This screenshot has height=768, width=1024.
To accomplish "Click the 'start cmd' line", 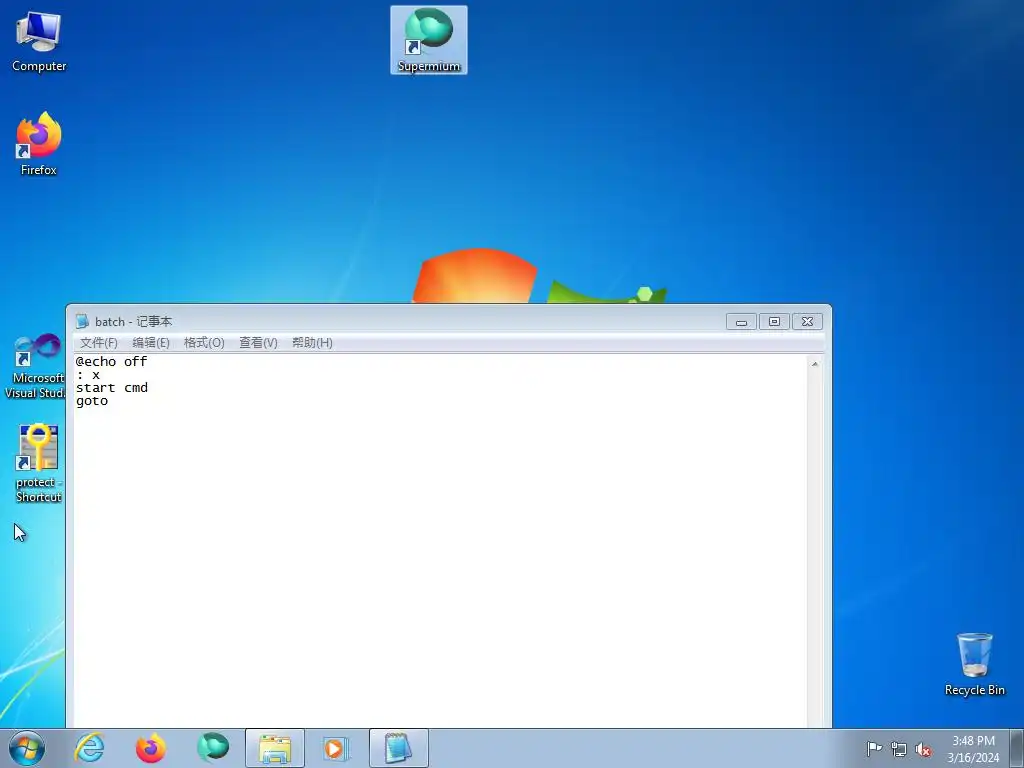I will click(112, 388).
